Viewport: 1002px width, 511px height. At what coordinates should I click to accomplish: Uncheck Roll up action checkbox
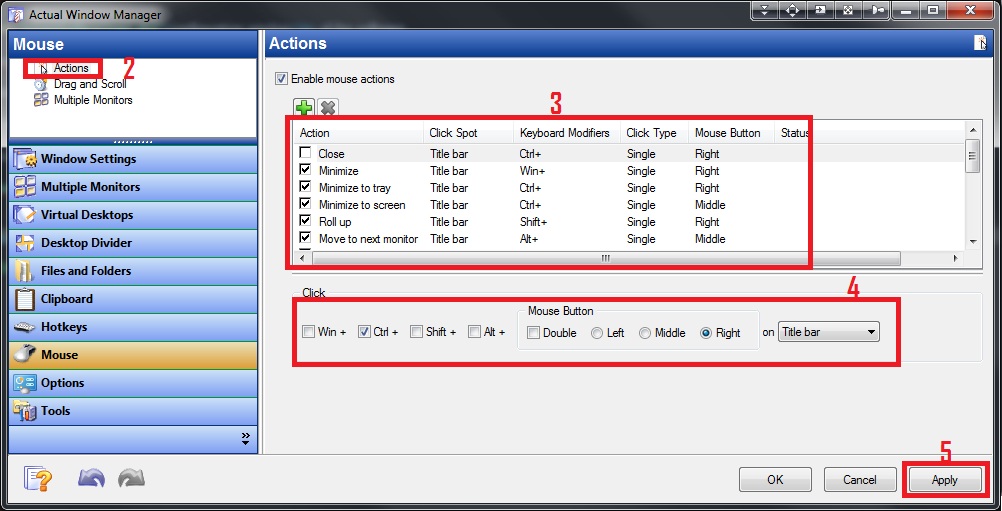pos(305,221)
